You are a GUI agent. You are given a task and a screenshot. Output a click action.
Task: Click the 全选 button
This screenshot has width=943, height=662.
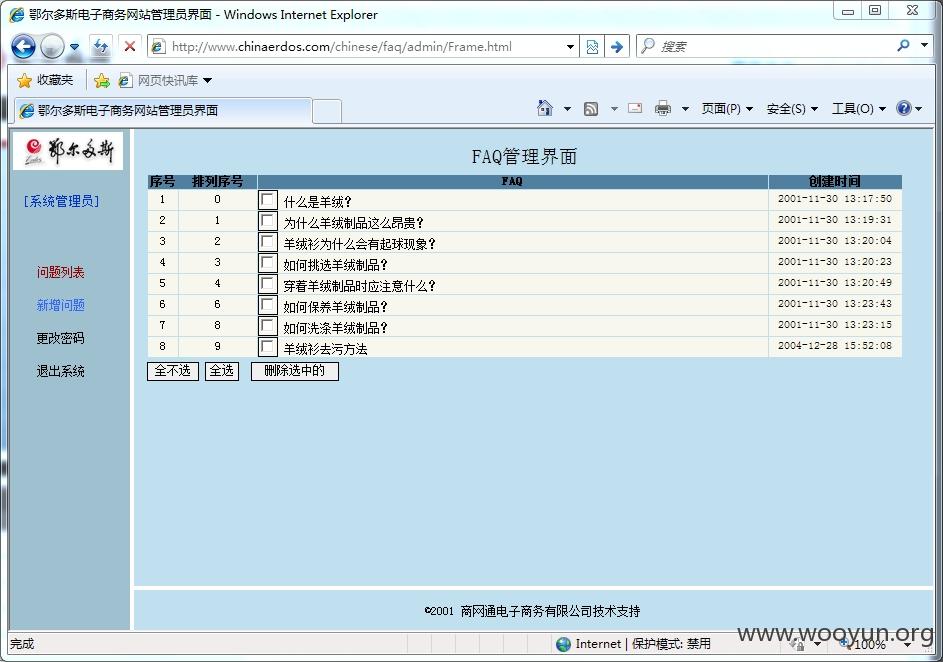222,371
